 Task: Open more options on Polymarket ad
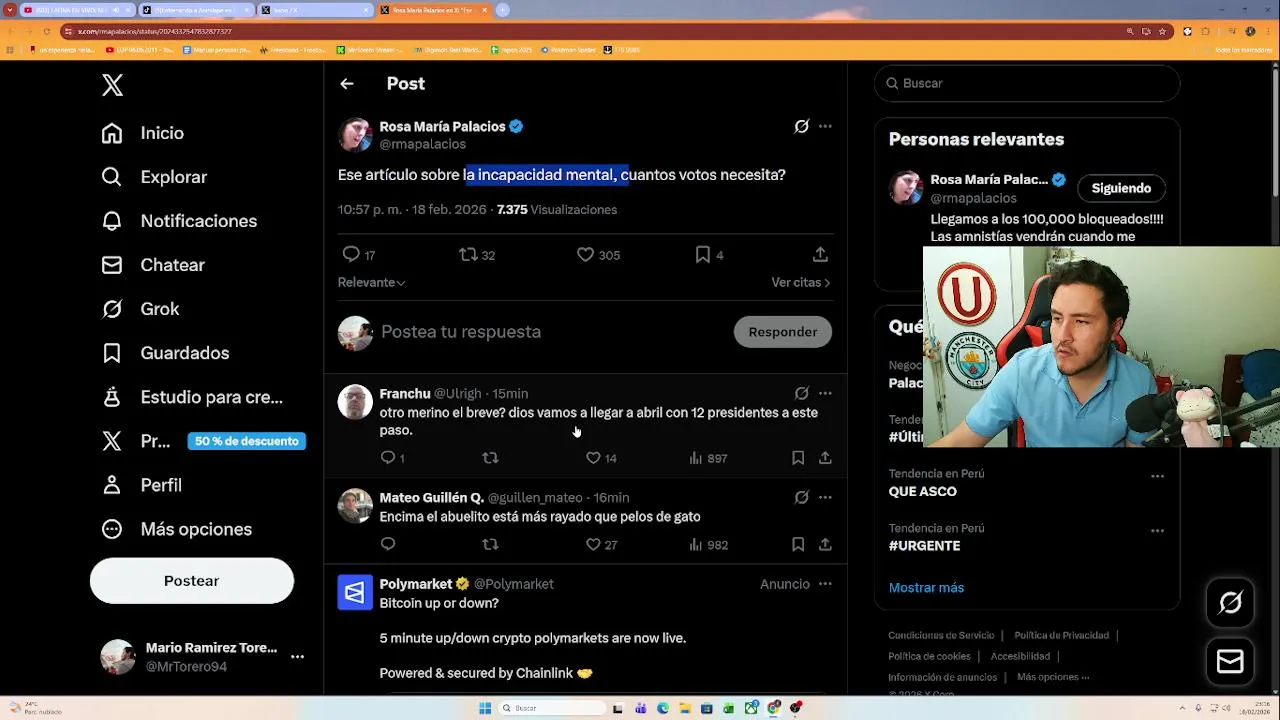click(x=825, y=584)
